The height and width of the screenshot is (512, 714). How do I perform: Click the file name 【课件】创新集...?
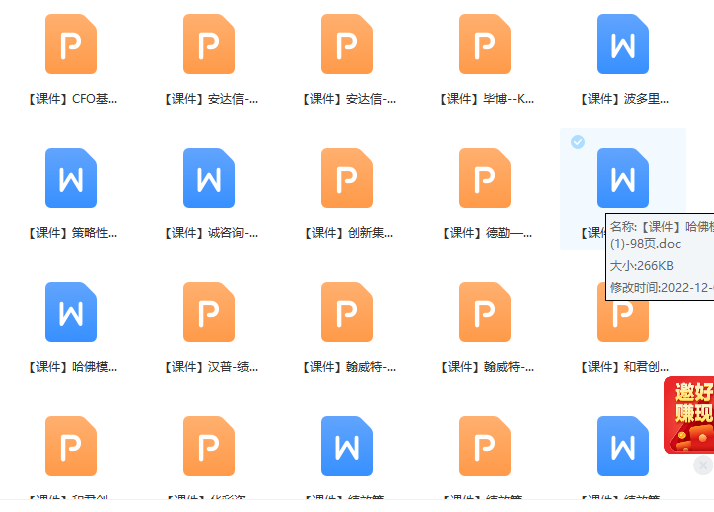click(349, 233)
